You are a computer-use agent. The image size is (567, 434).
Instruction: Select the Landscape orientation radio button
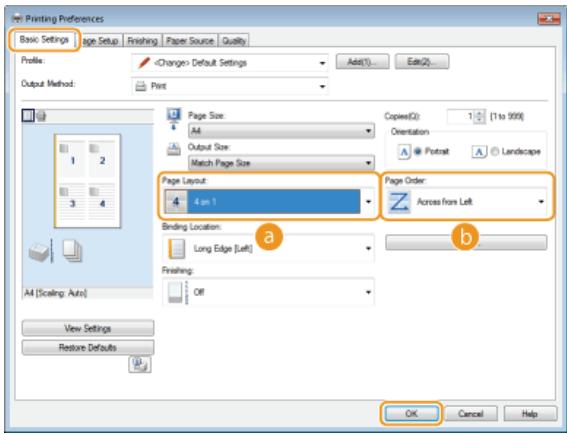point(495,152)
